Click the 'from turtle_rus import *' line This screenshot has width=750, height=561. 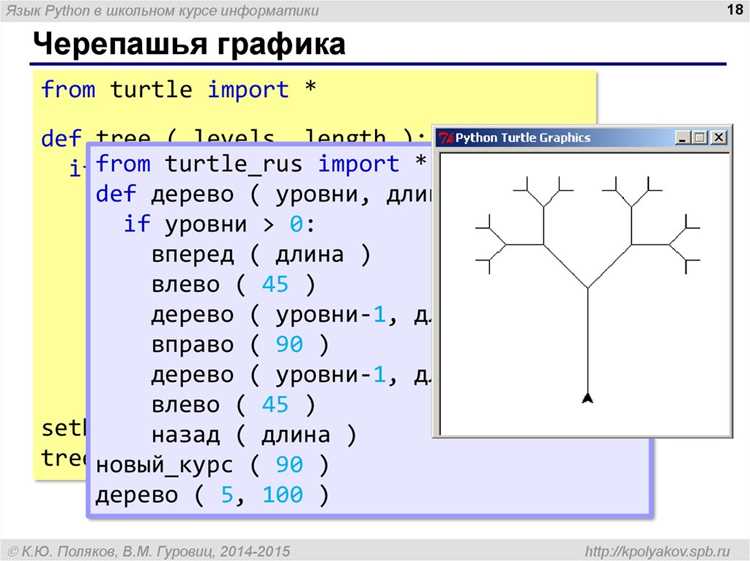tap(261, 164)
